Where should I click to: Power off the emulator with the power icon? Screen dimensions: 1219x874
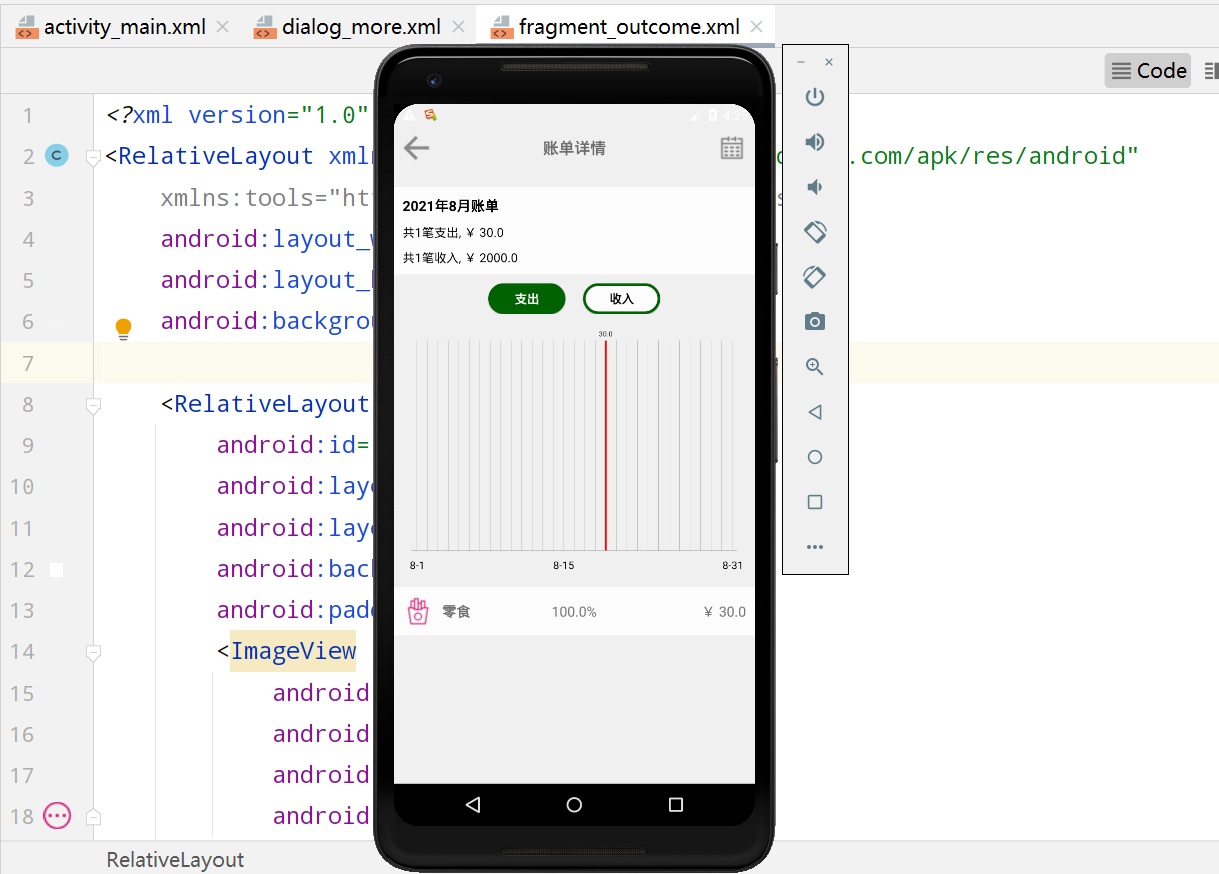tap(815, 97)
